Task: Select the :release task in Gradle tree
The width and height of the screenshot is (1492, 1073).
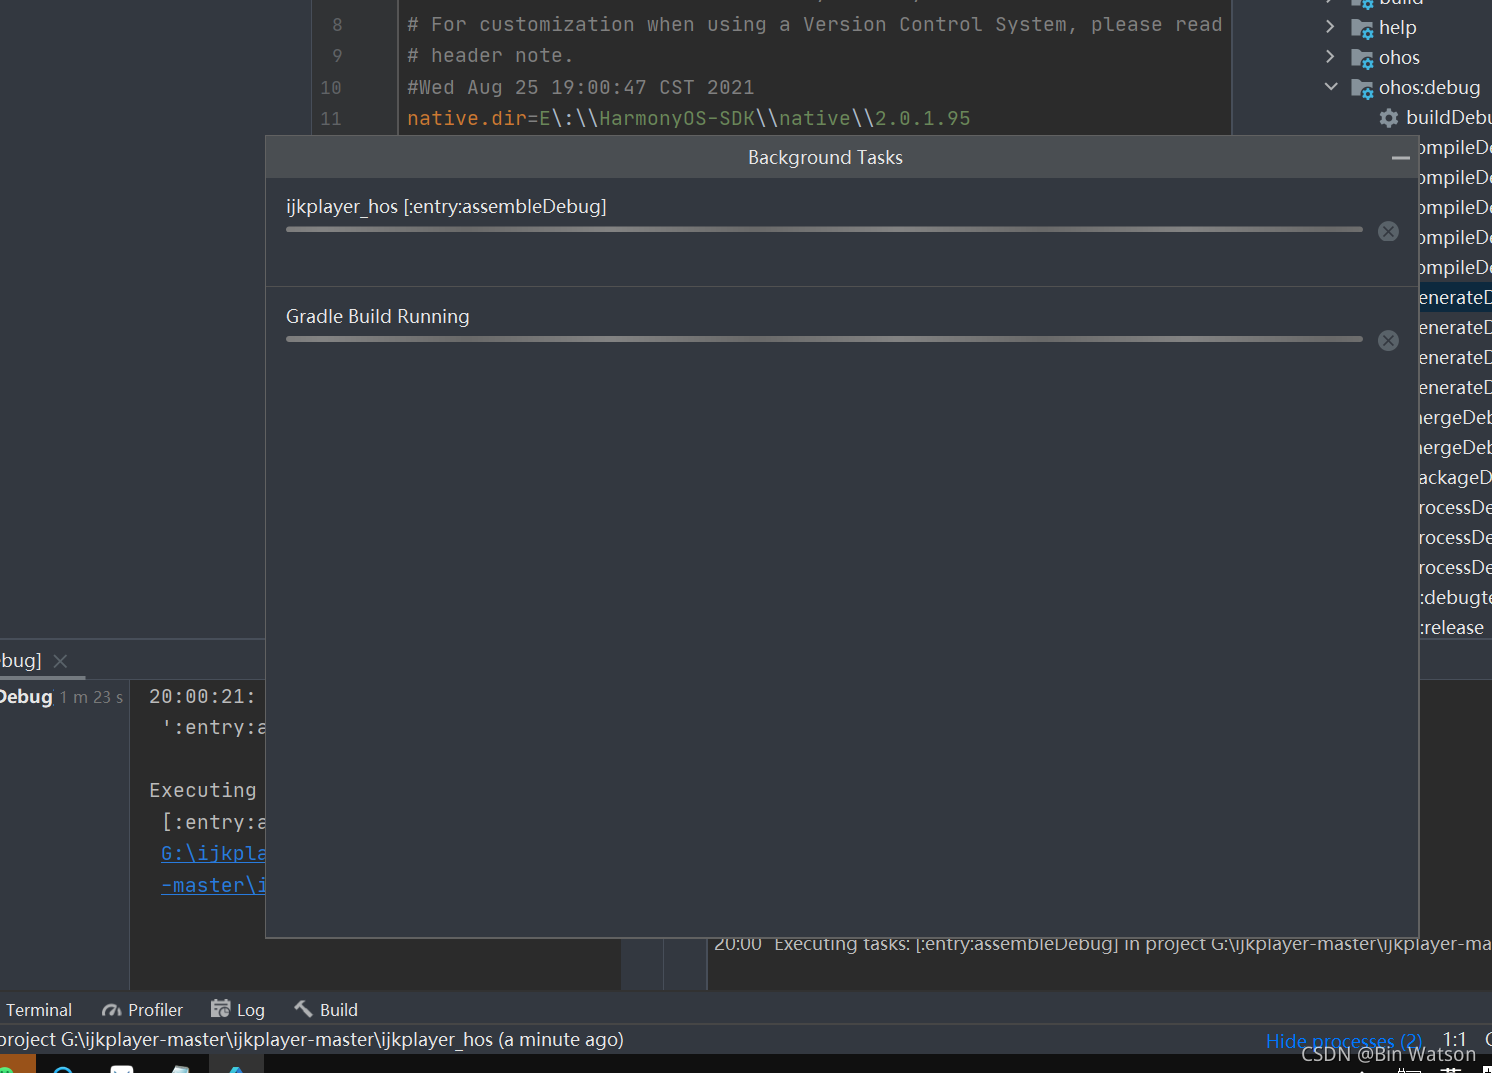Action: [1451, 627]
